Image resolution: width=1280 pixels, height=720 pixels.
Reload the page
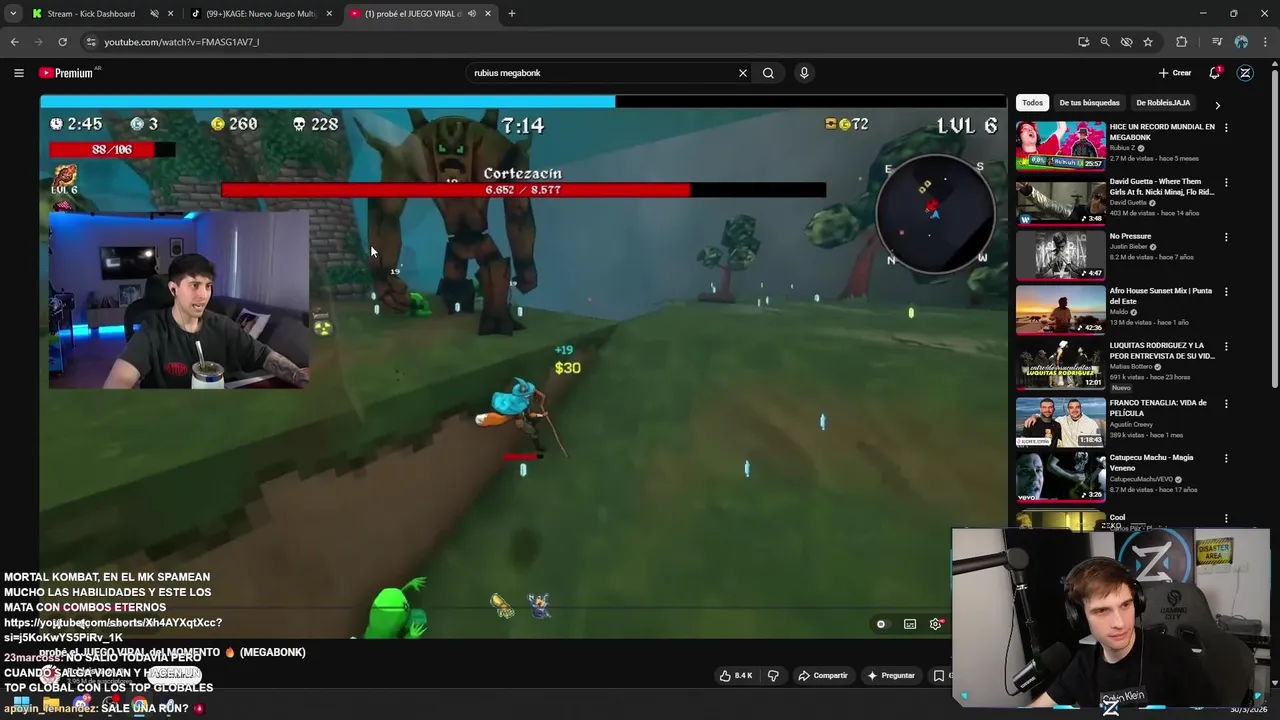(62, 42)
